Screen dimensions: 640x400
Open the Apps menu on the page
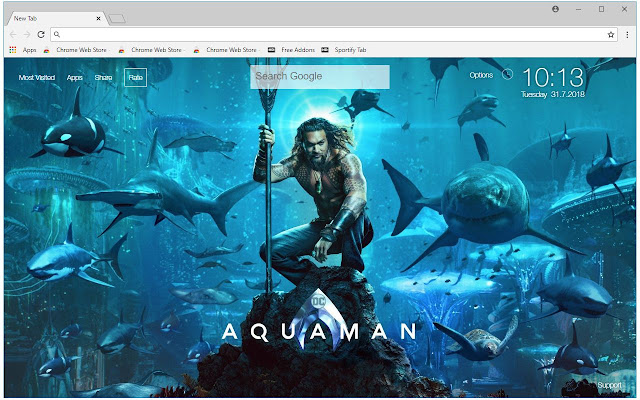pyautogui.click(x=75, y=78)
